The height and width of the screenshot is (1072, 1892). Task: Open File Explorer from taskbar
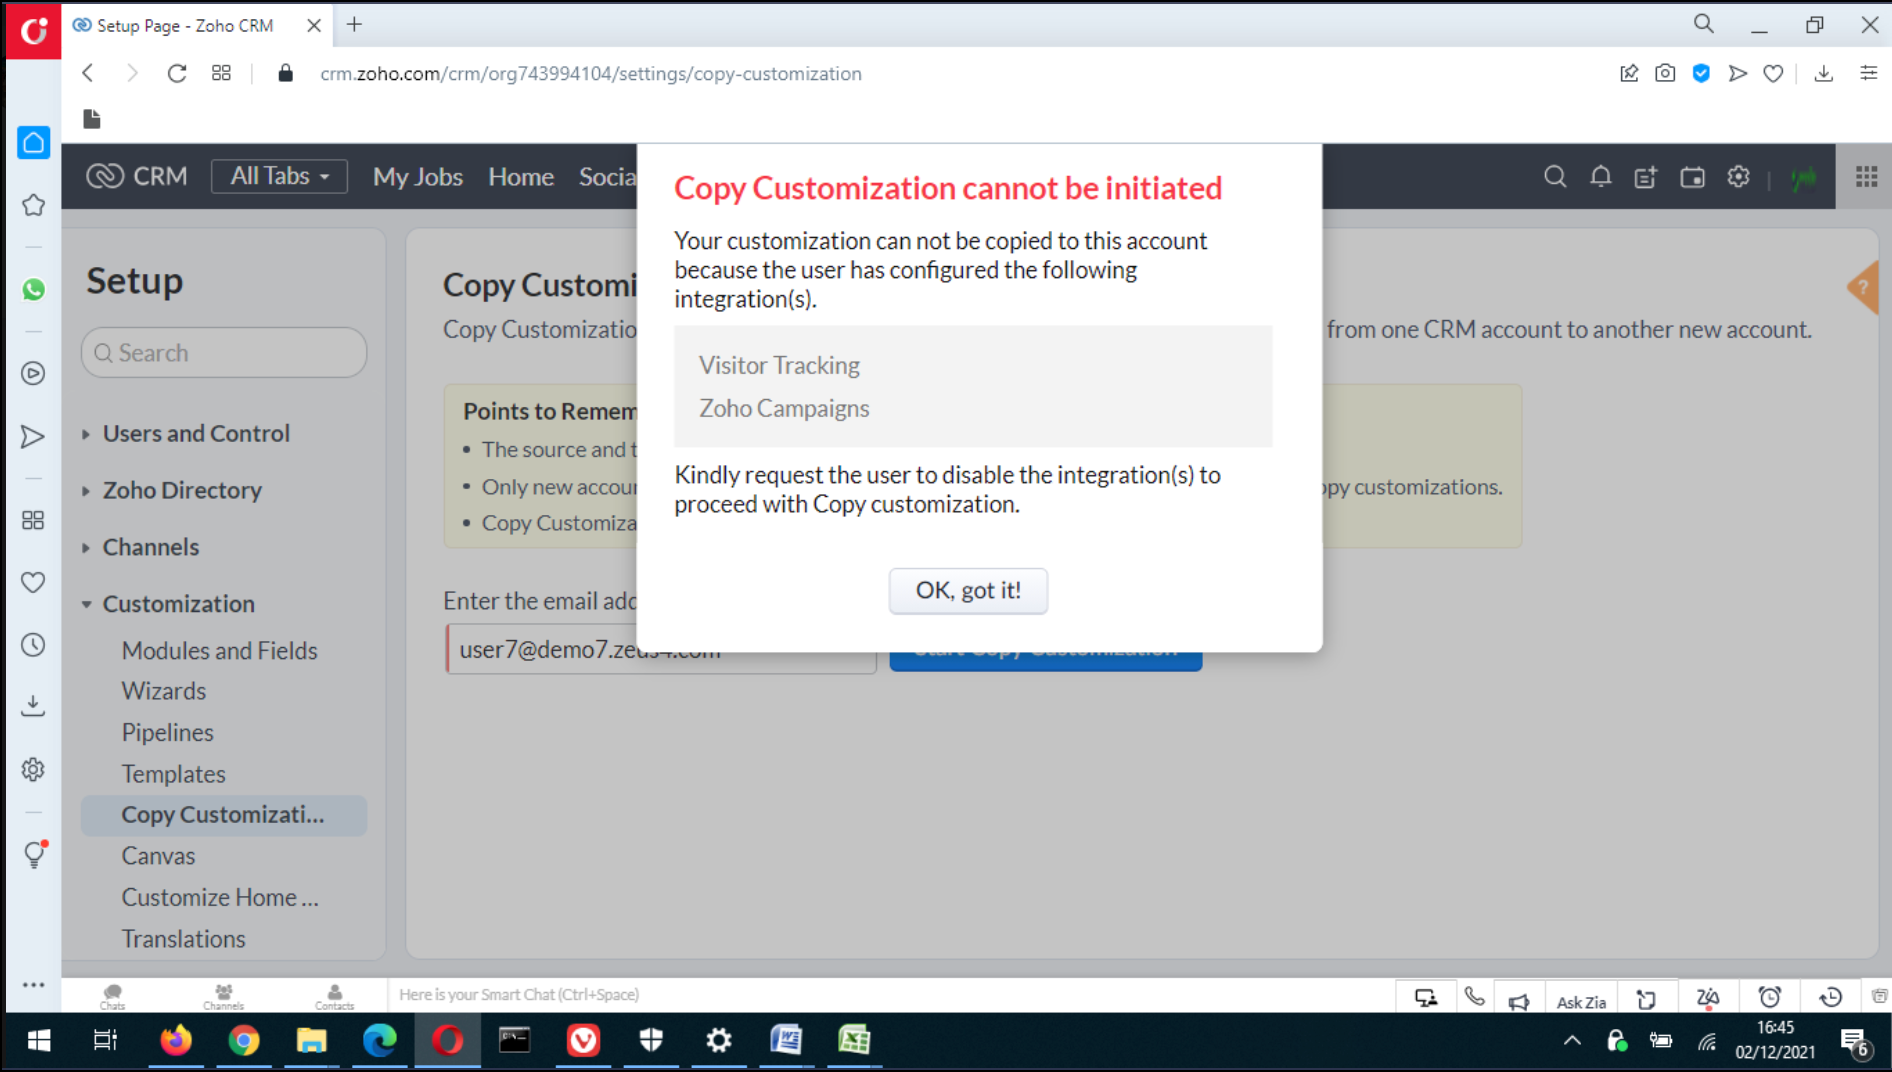(312, 1041)
